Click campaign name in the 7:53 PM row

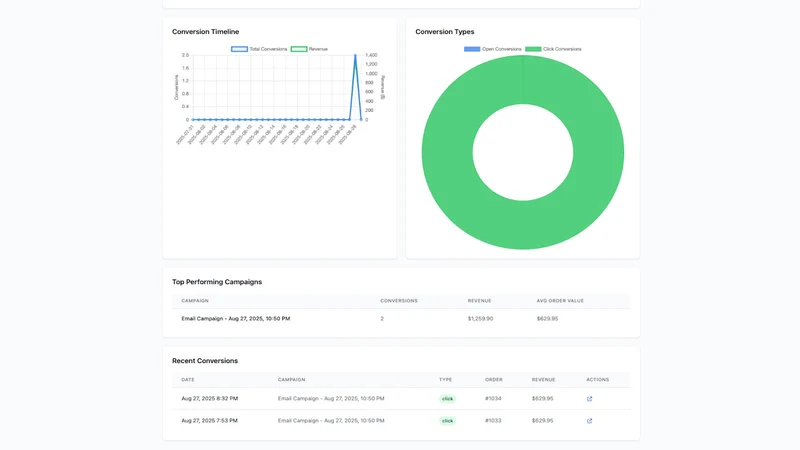tap(331, 420)
